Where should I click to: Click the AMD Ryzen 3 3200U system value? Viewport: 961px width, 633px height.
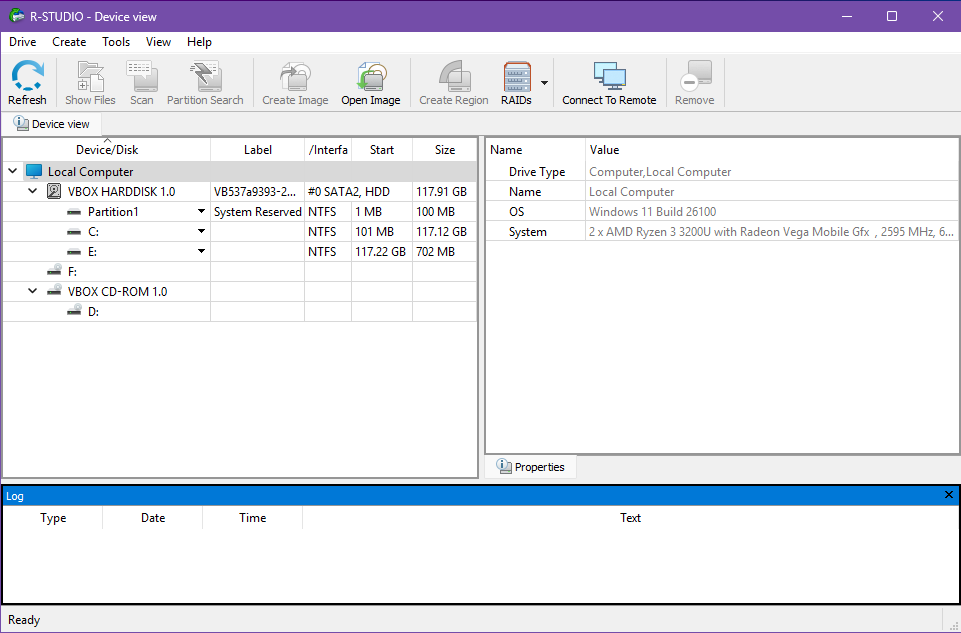(x=771, y=232)
